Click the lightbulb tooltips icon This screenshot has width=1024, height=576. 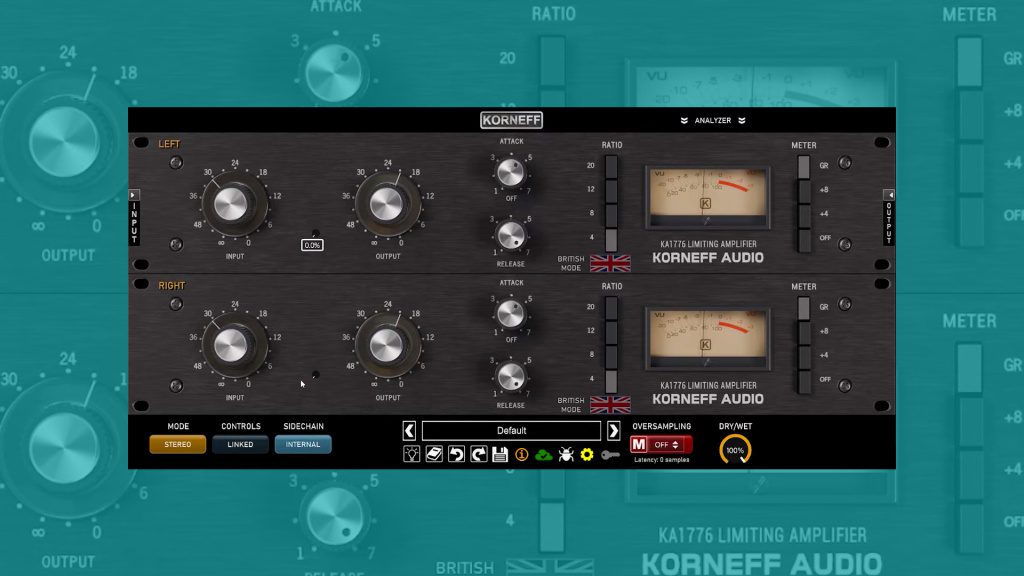click(411, 454)
